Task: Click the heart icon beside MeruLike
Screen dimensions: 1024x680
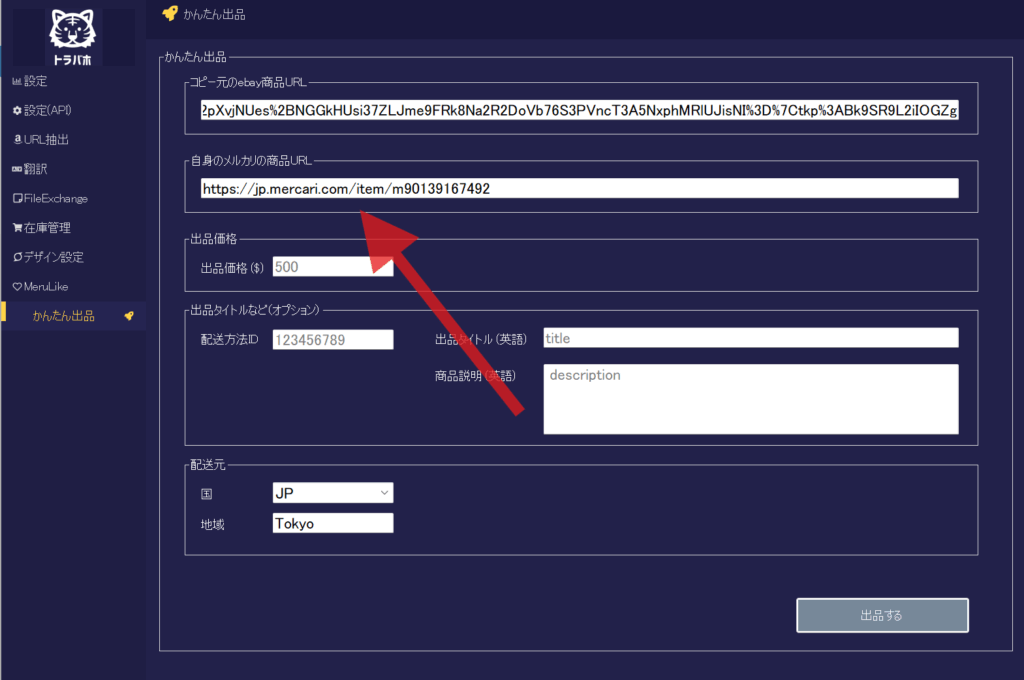Action: 16,287
